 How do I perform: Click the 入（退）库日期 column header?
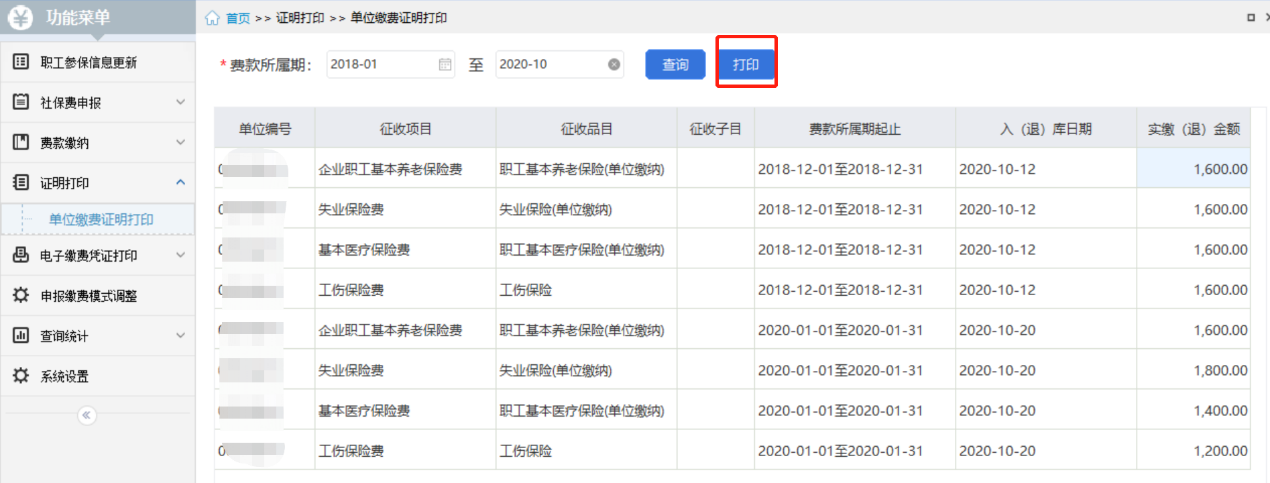[x=1045, y=129]
